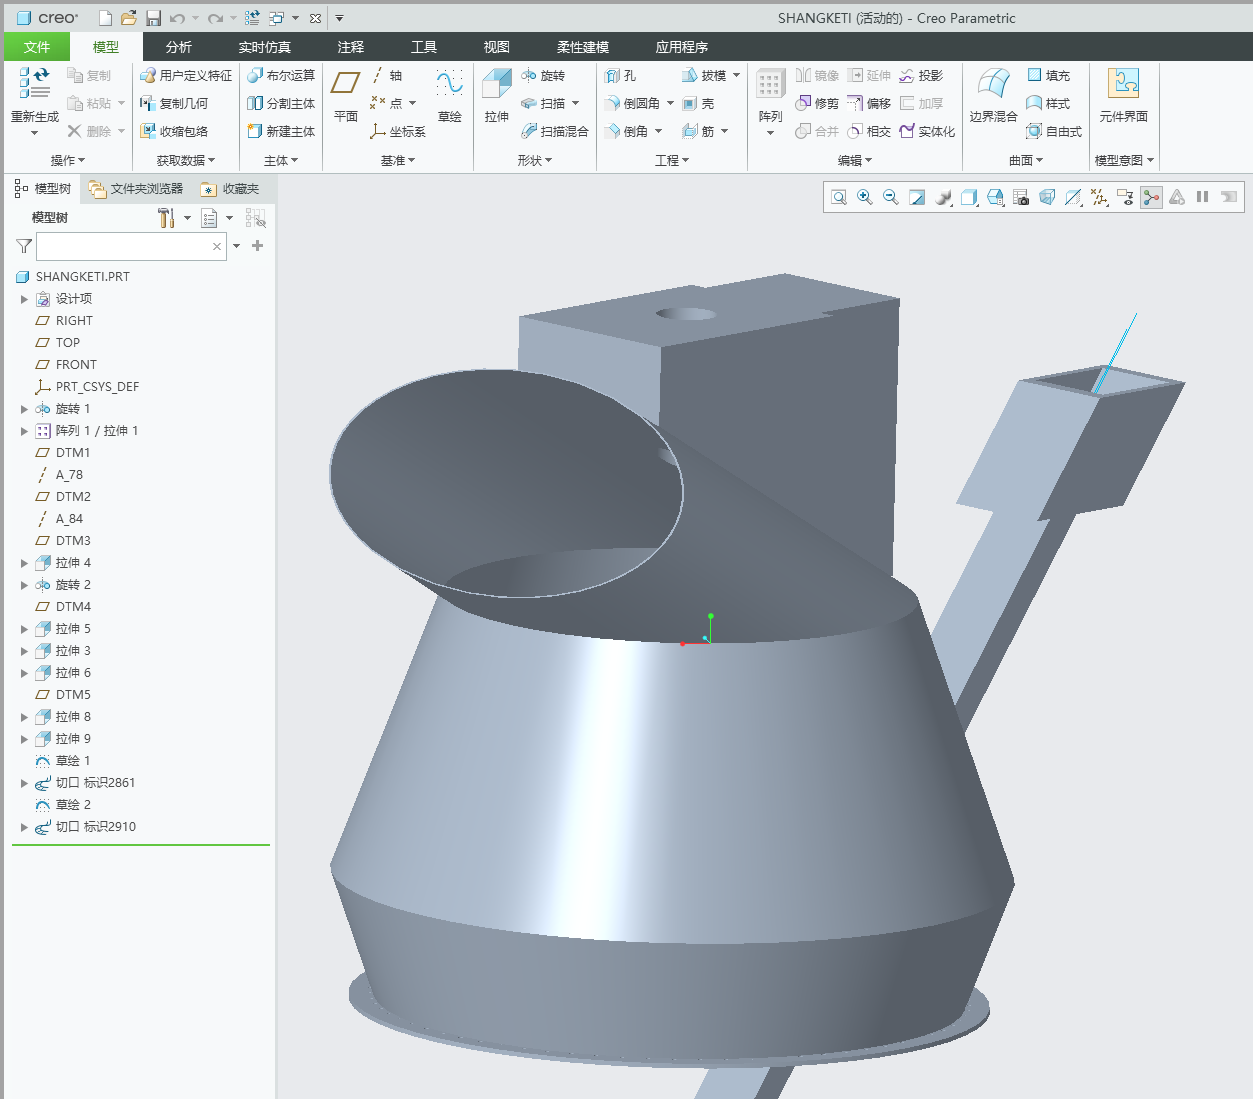The image size is (1253, 1099).
Task: Open the Sketch (草绘) tool
Action: [450, 96]
